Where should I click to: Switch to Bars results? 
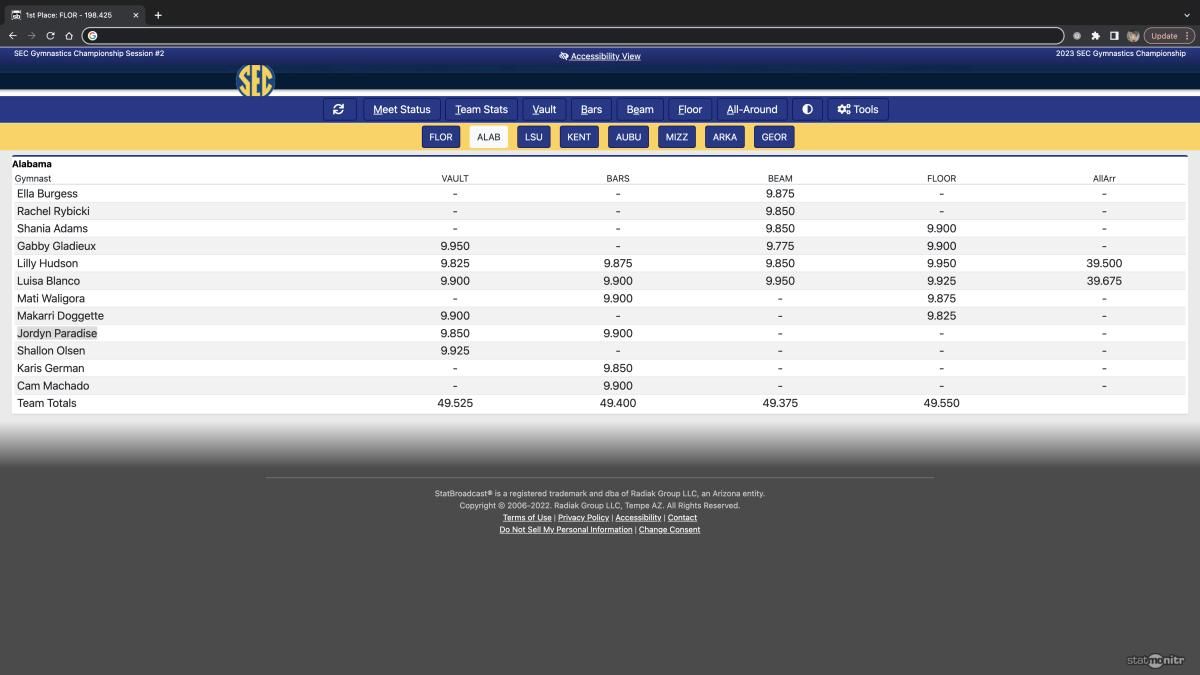coord(591,109)
